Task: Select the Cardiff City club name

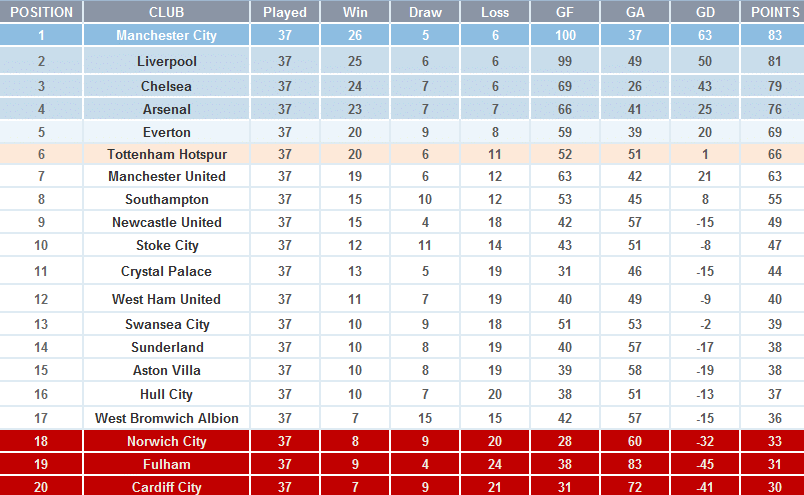Action: (166, 487)
